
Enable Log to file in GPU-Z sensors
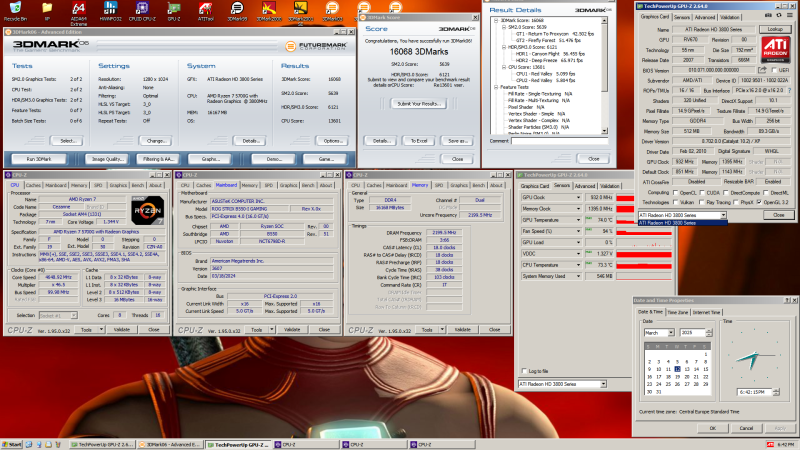point(524,371)
